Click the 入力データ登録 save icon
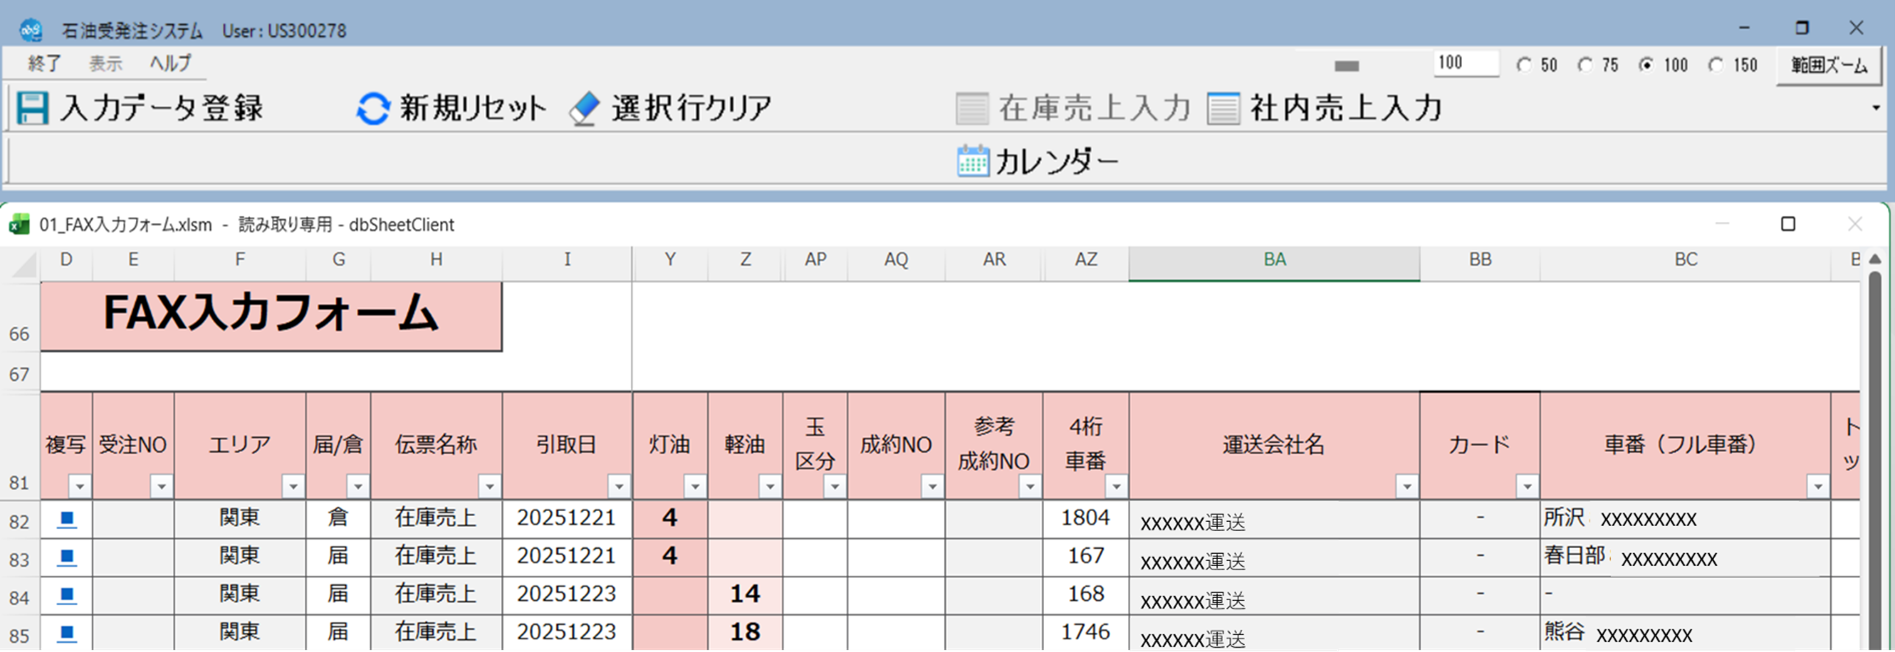Viewport: 1895px width, 652px height. pyautogui.click(x=32, y=108)
